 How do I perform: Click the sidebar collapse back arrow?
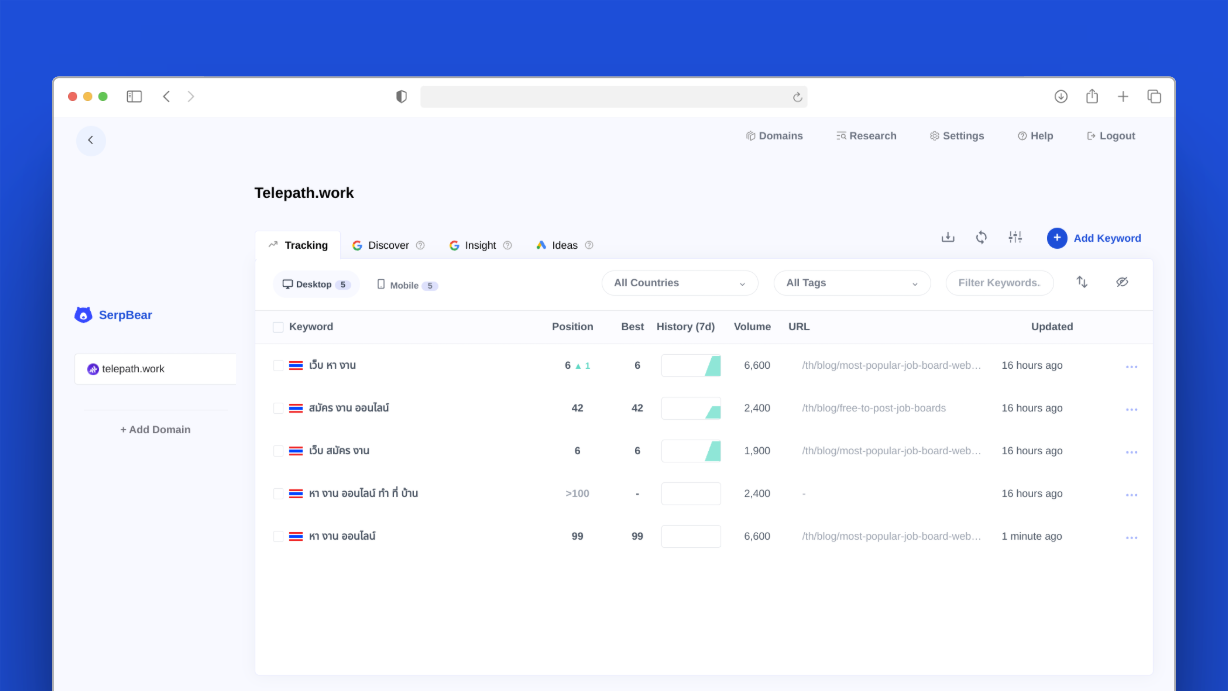click(x=90, y=140)
